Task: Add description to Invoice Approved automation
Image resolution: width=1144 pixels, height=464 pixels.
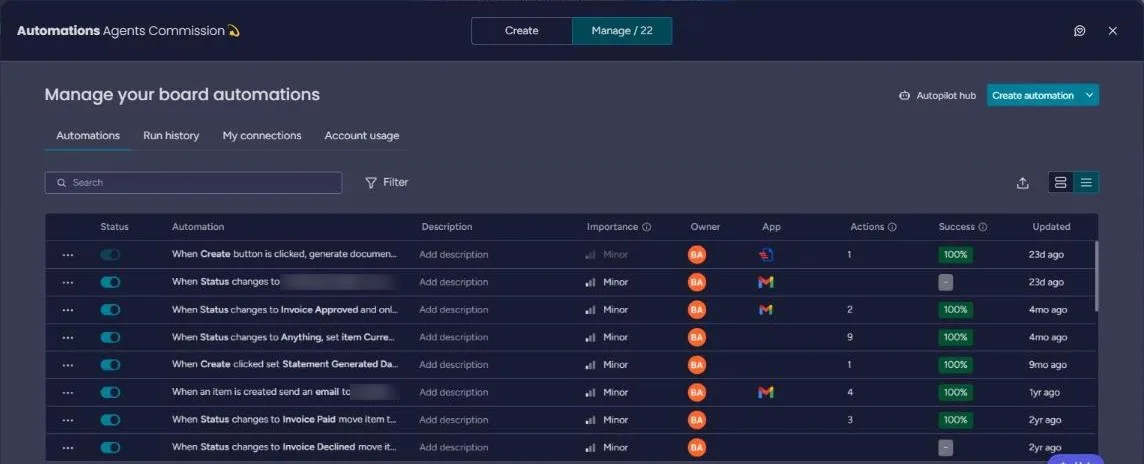Action: tap(454, 310)
